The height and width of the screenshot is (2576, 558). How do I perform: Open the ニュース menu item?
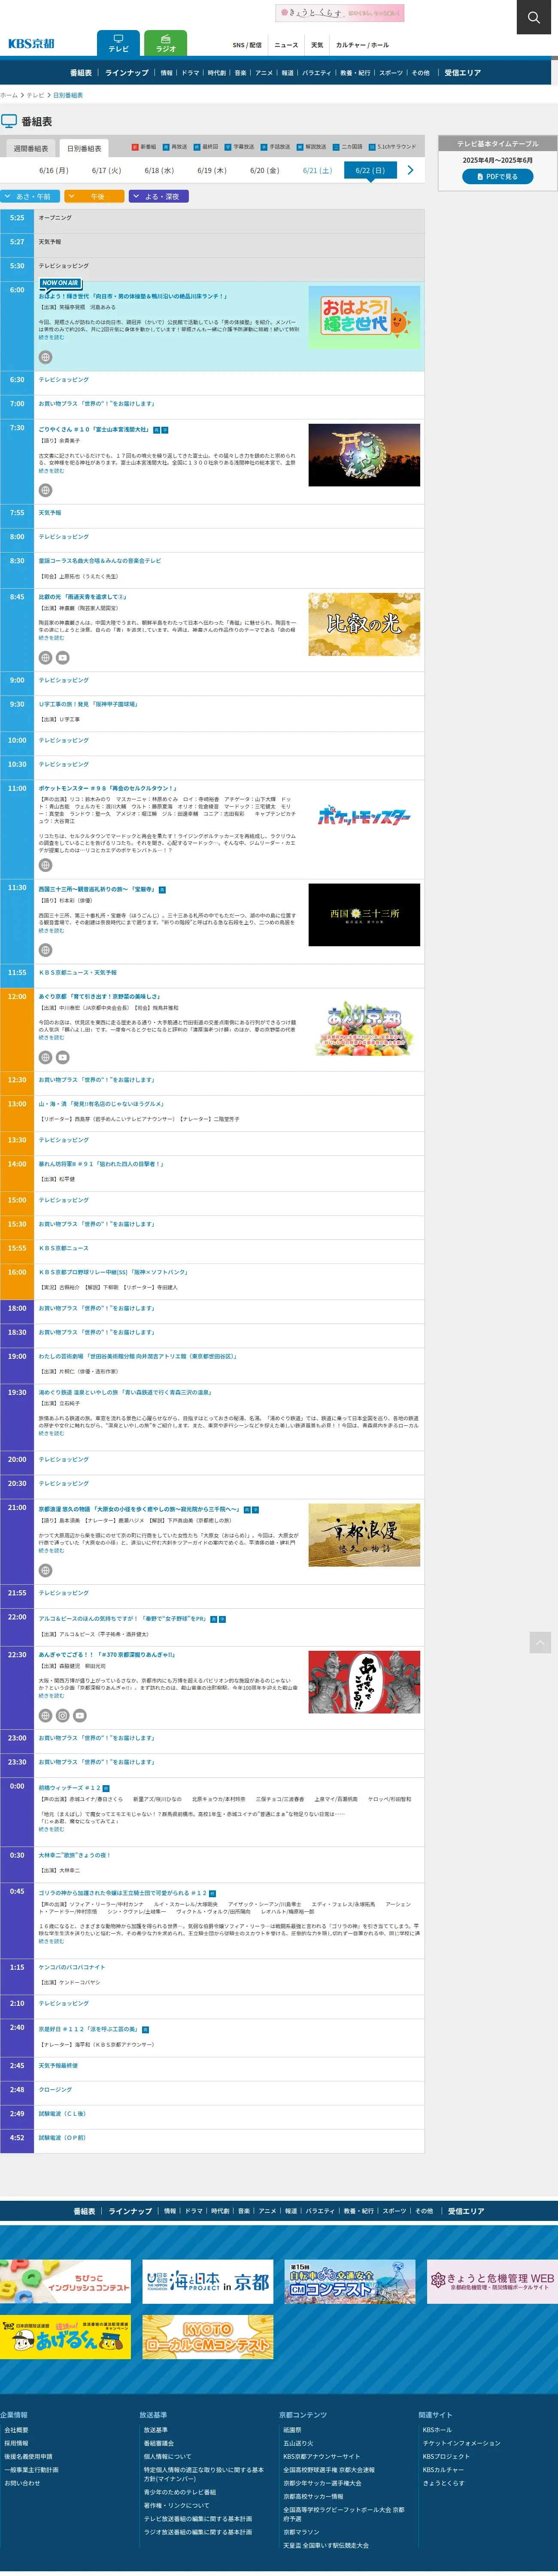tap(286, 45)
